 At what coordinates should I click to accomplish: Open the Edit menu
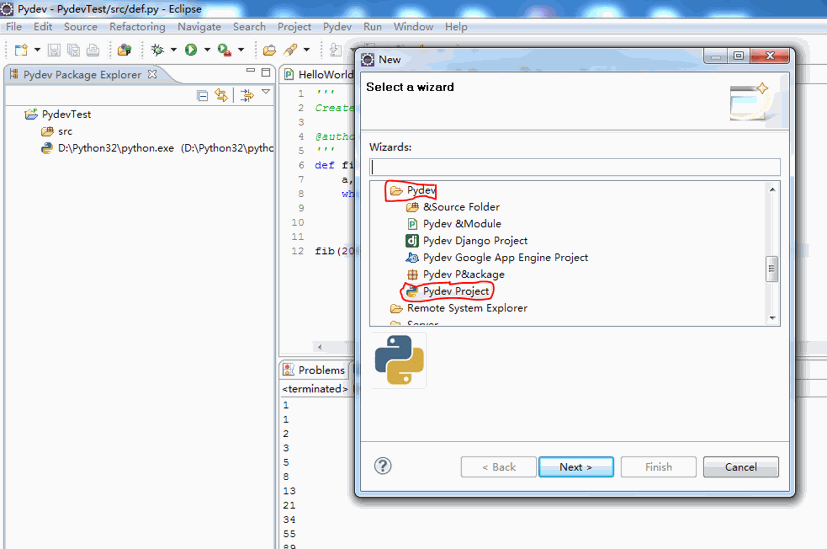click(43, 27)
